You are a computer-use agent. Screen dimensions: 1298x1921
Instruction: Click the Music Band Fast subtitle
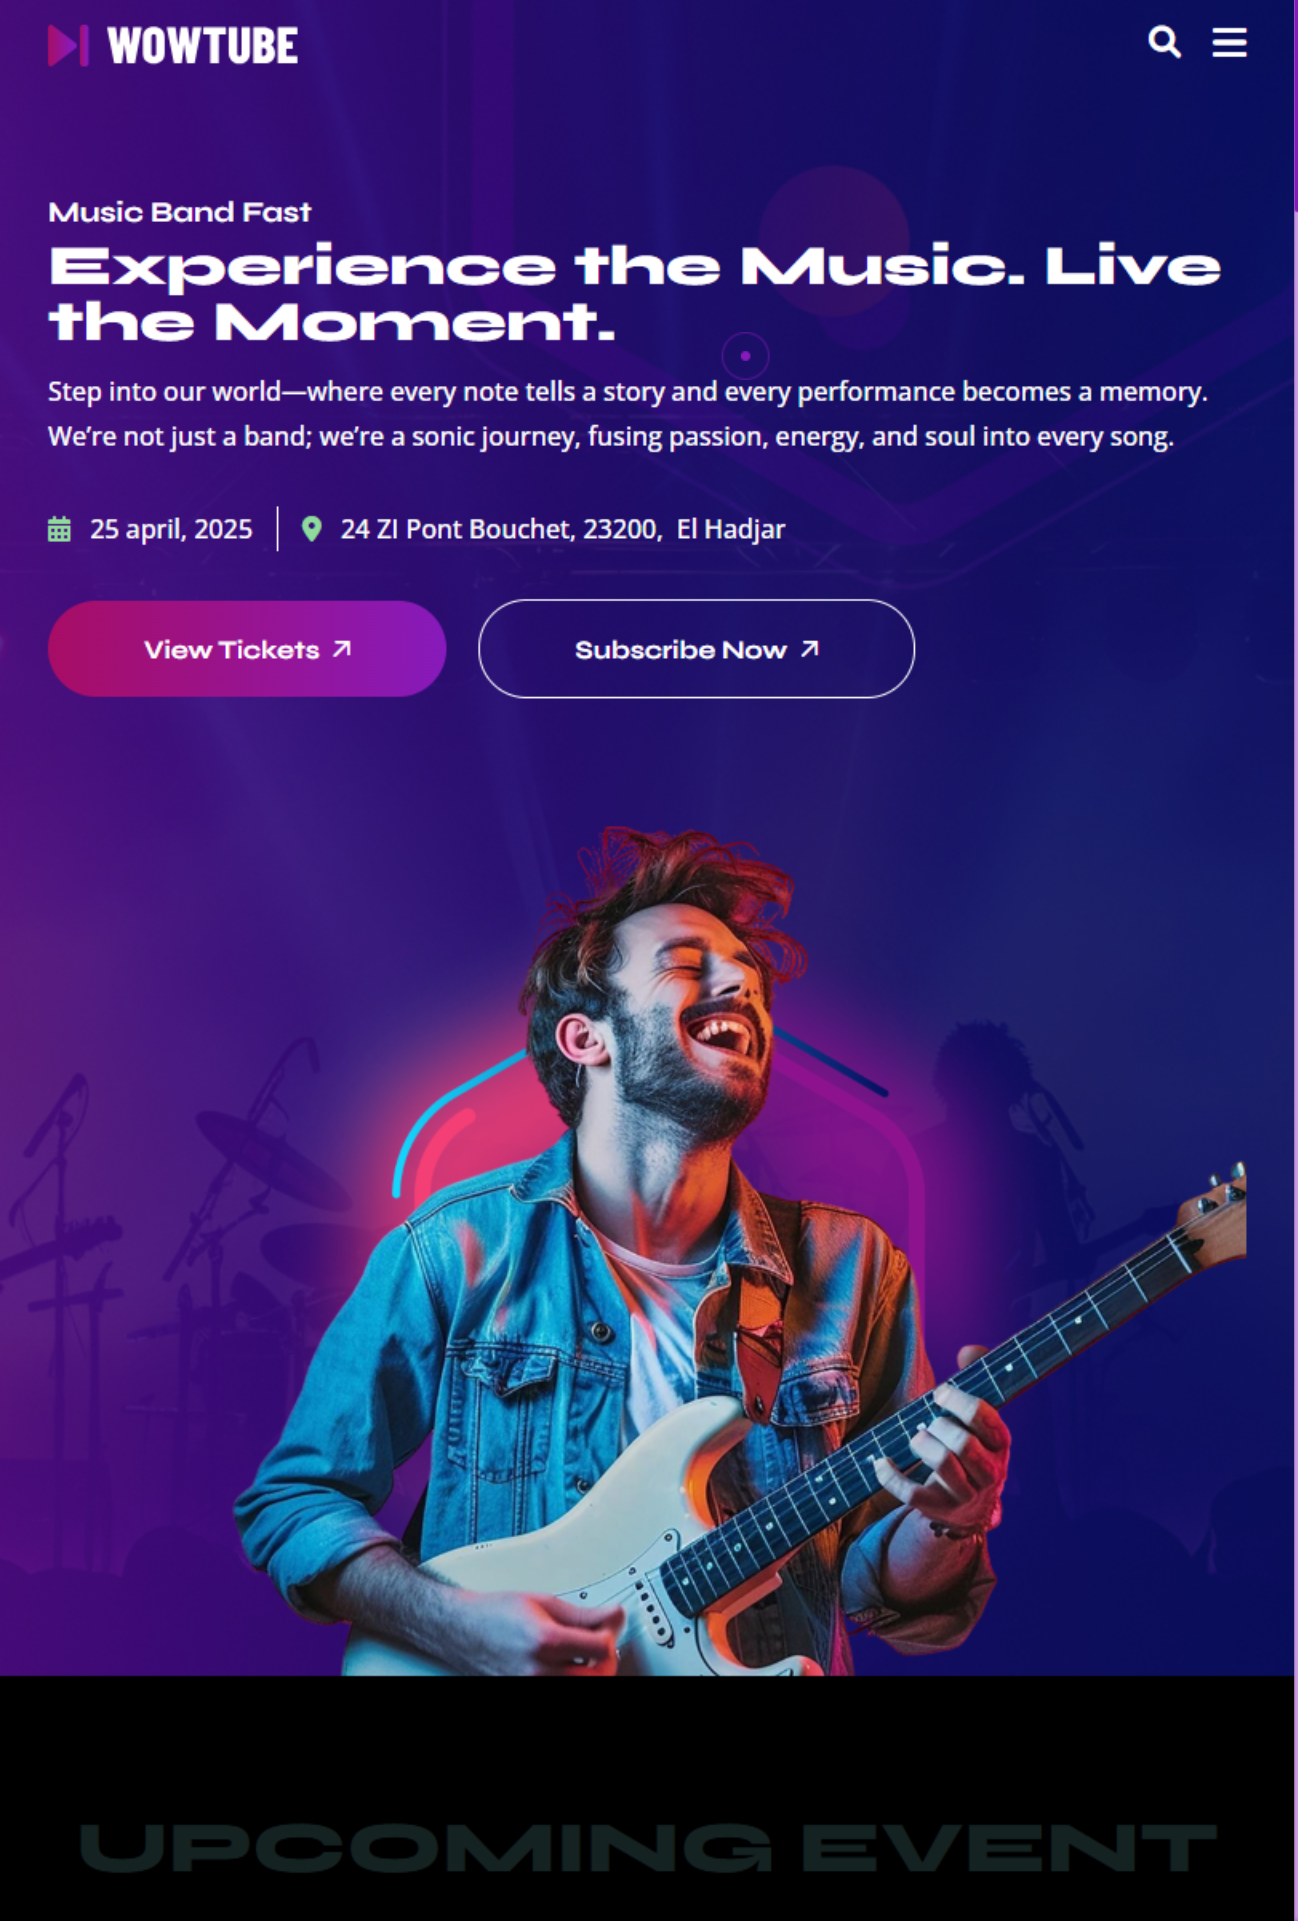click(180, 212)
